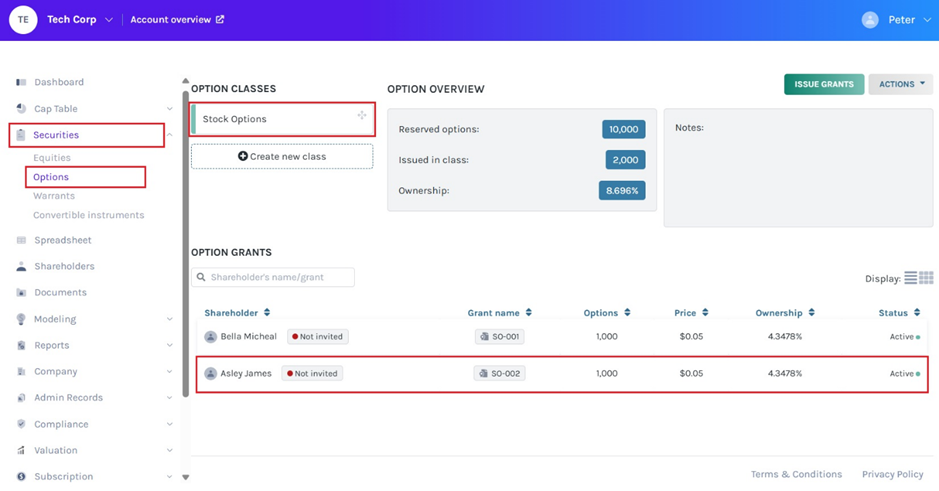Expand the Modeling sidebar section

169,319
